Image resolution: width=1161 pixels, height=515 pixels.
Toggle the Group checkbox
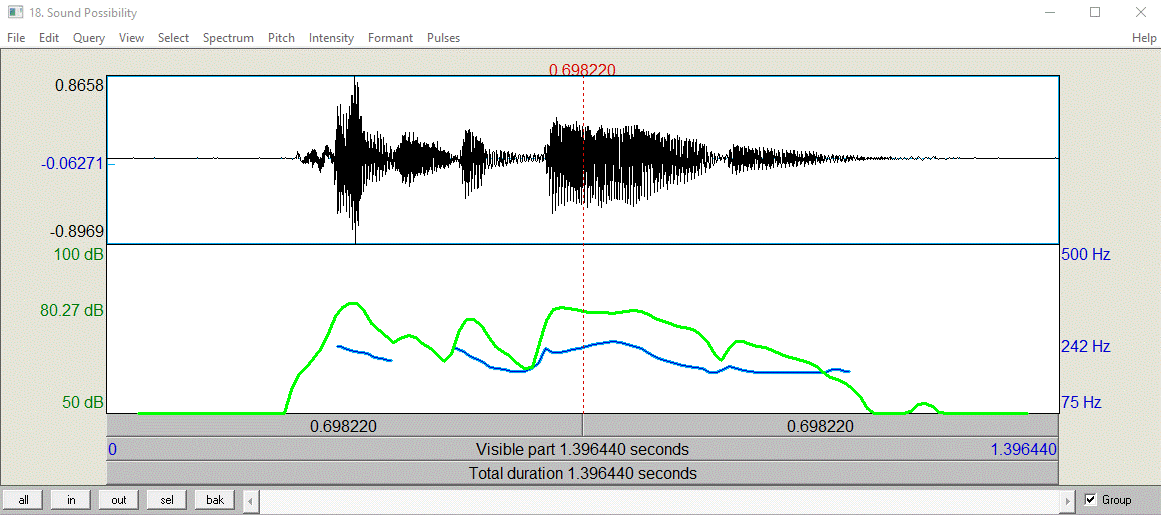[x=1090, y=499]
